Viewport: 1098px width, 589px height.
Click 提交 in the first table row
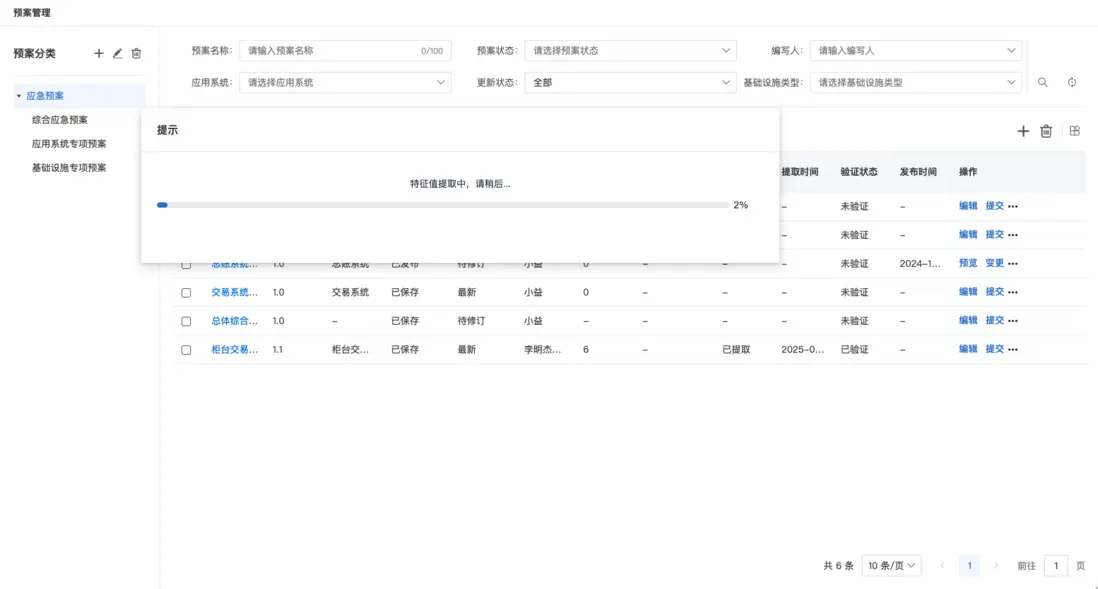pos(994,206)
